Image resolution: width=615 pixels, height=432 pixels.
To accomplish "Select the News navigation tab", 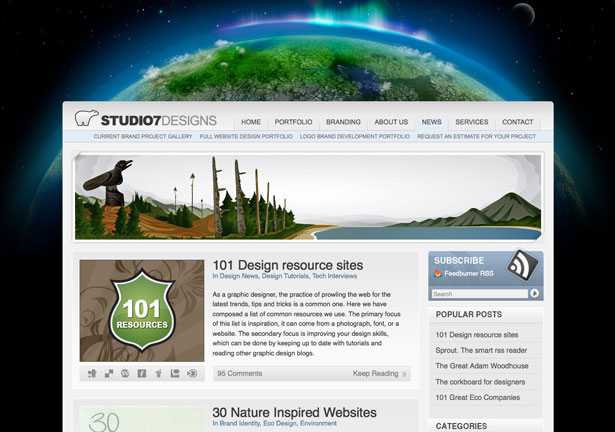I will 431,122.
